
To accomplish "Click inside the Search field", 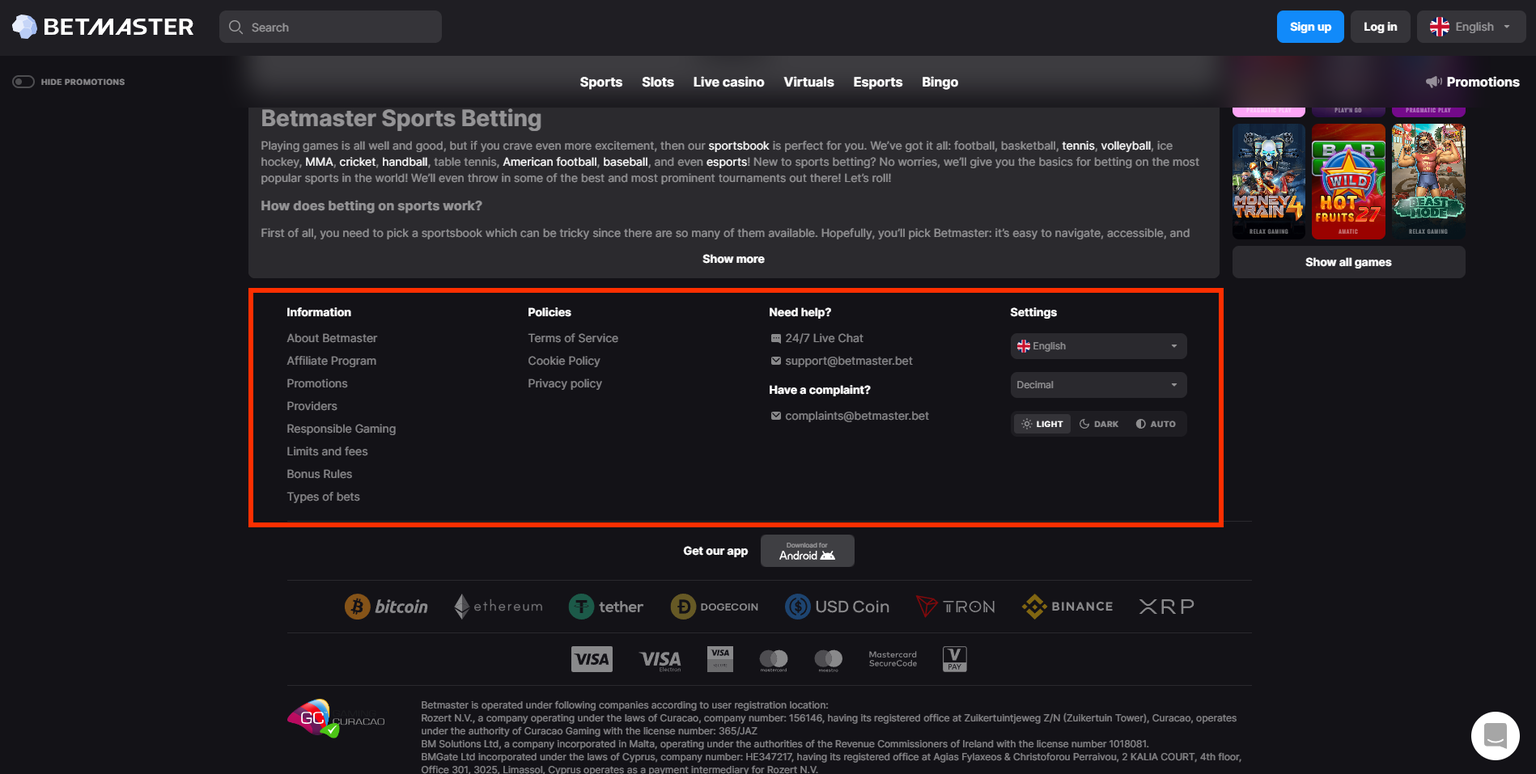I will (330, 26).
